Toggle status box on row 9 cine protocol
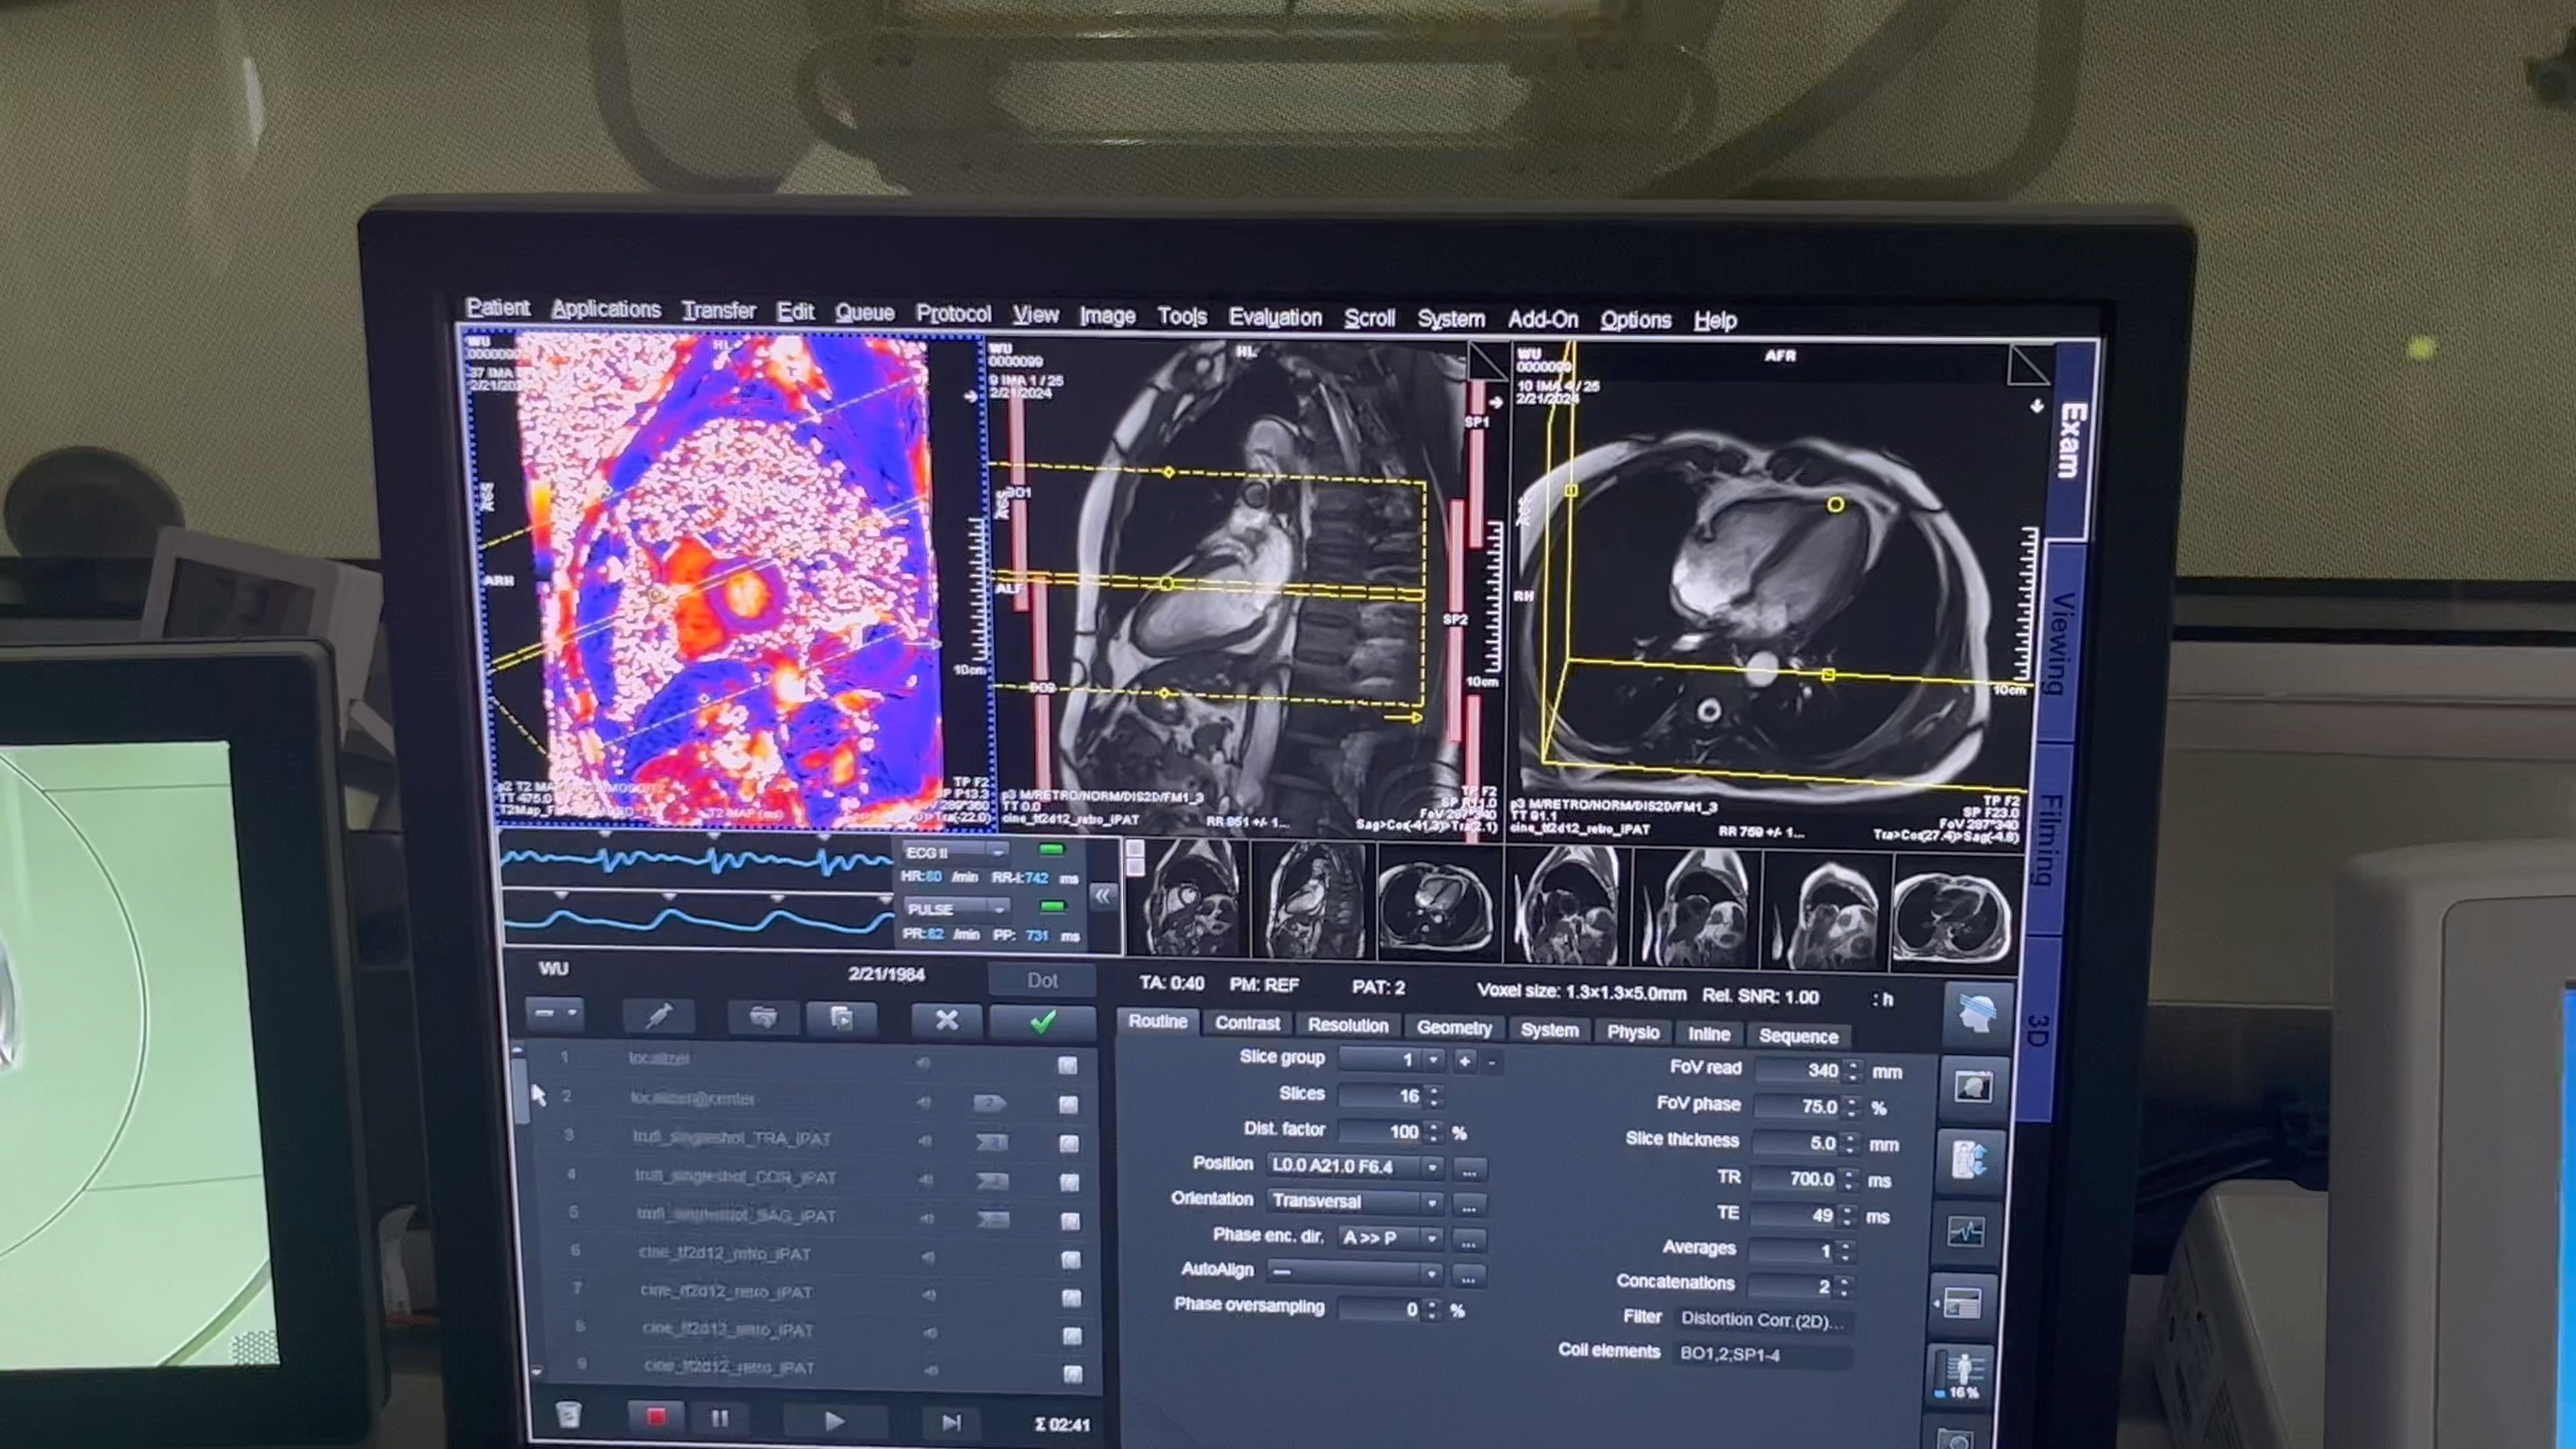This screenshot has height=1449, width=2576. click(1072, 1374)
